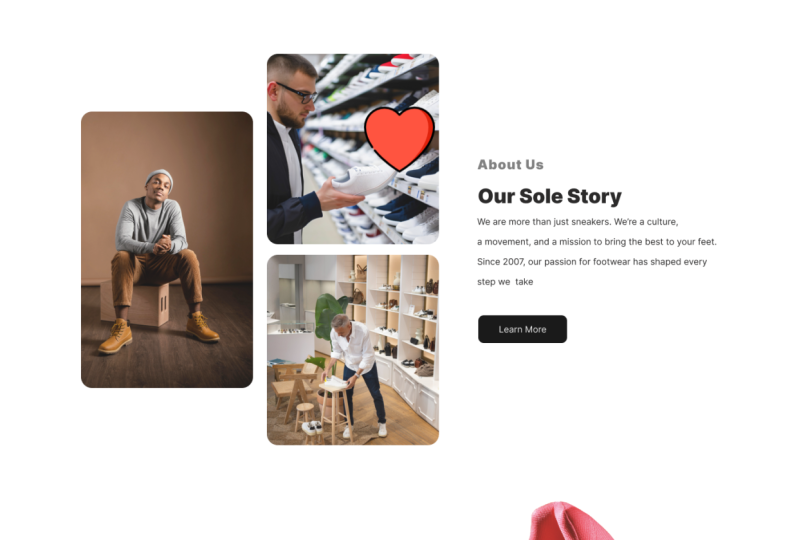Click the gray beanie on the seated man
The image size is (799, 540).
coord(159,178)
